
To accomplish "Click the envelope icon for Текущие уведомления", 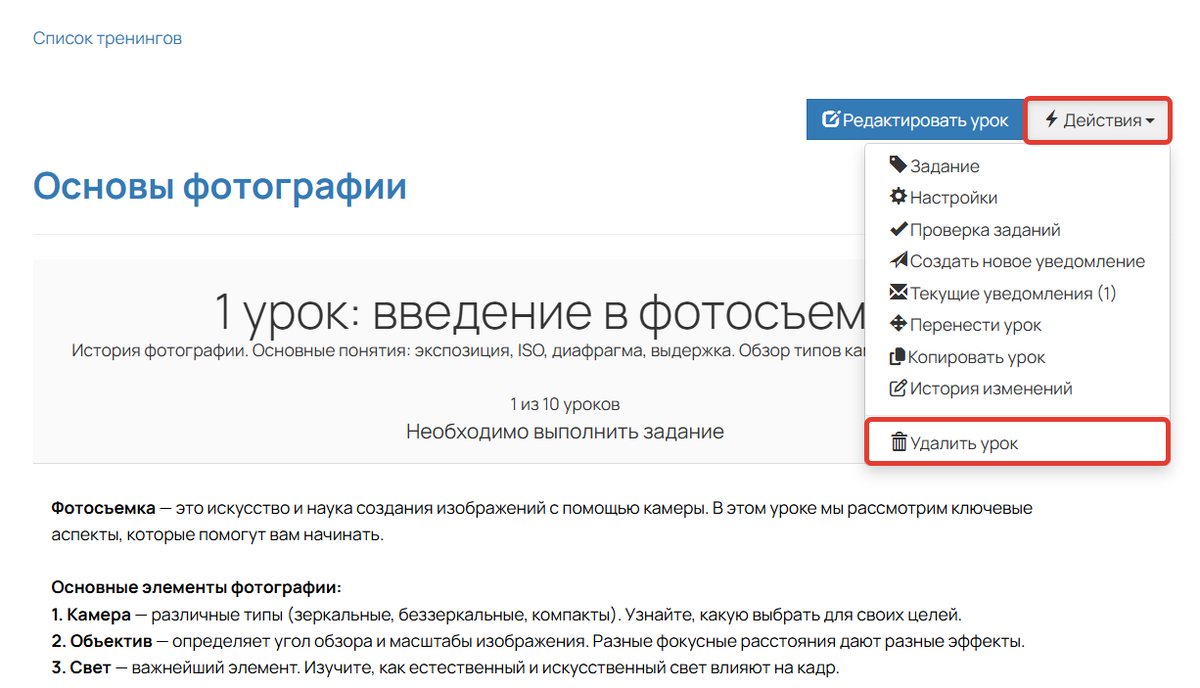I will point(900,293).
